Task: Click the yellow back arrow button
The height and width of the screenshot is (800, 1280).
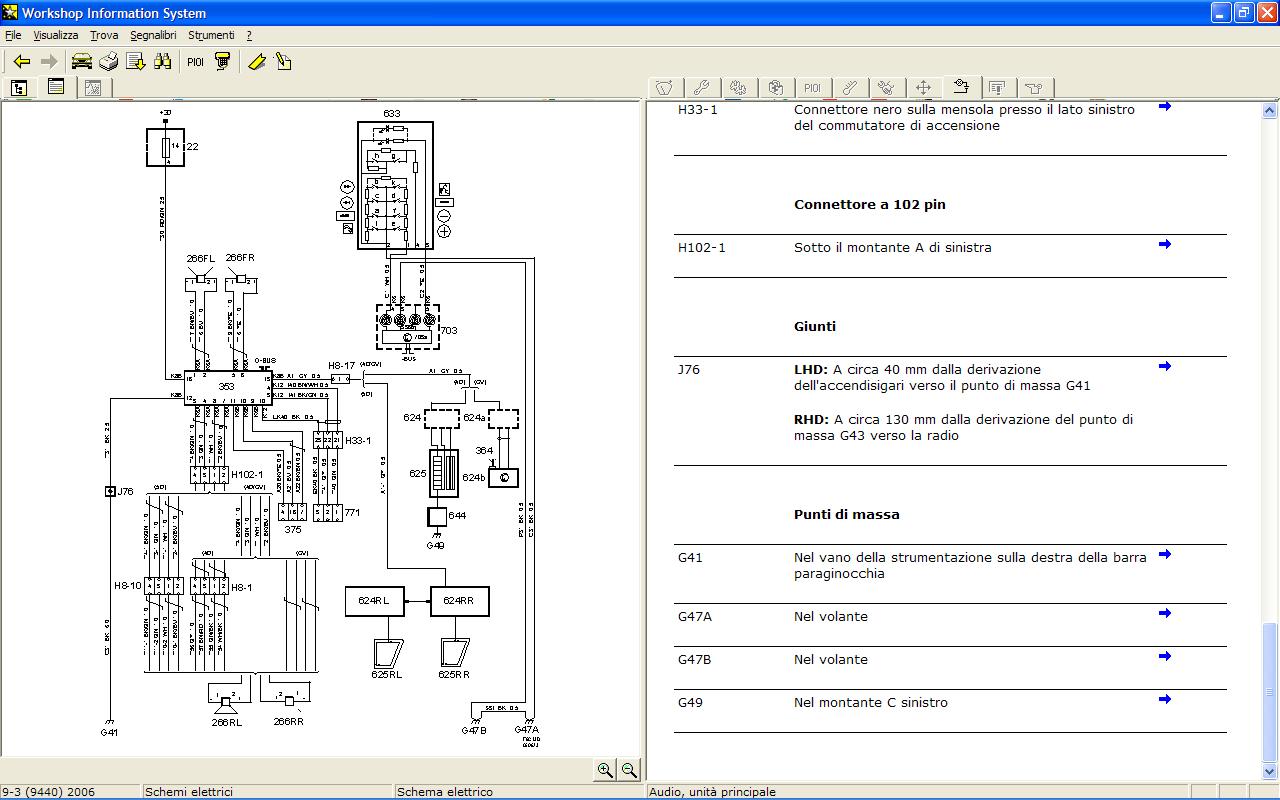Action: 21,62
